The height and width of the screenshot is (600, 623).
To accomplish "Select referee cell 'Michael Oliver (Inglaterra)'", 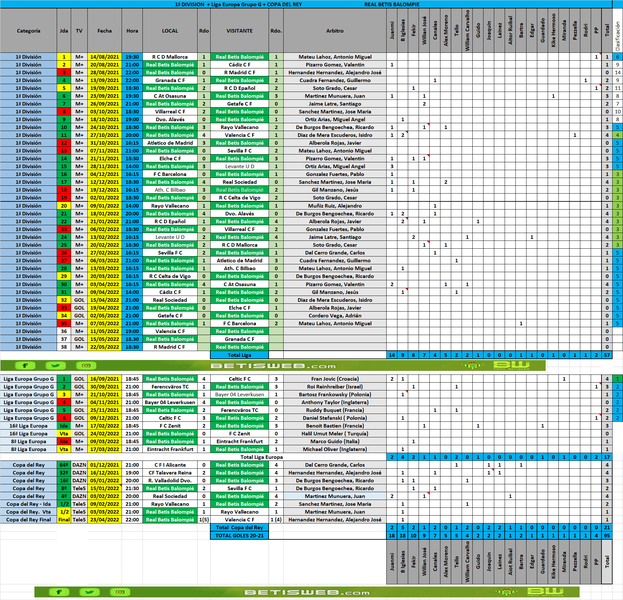I will point(335,449).
